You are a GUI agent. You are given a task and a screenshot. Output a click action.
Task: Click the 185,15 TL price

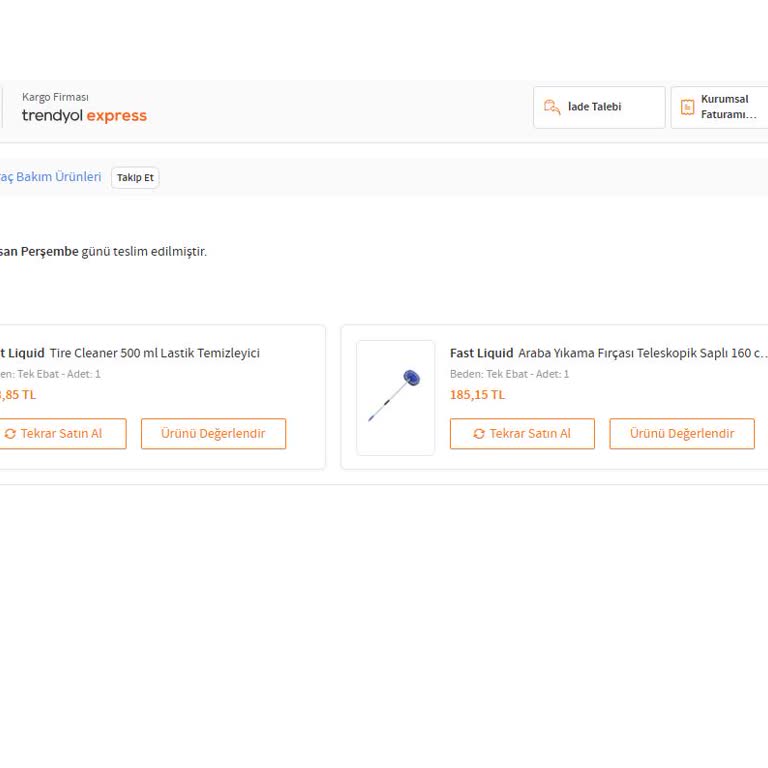[477, 394]
